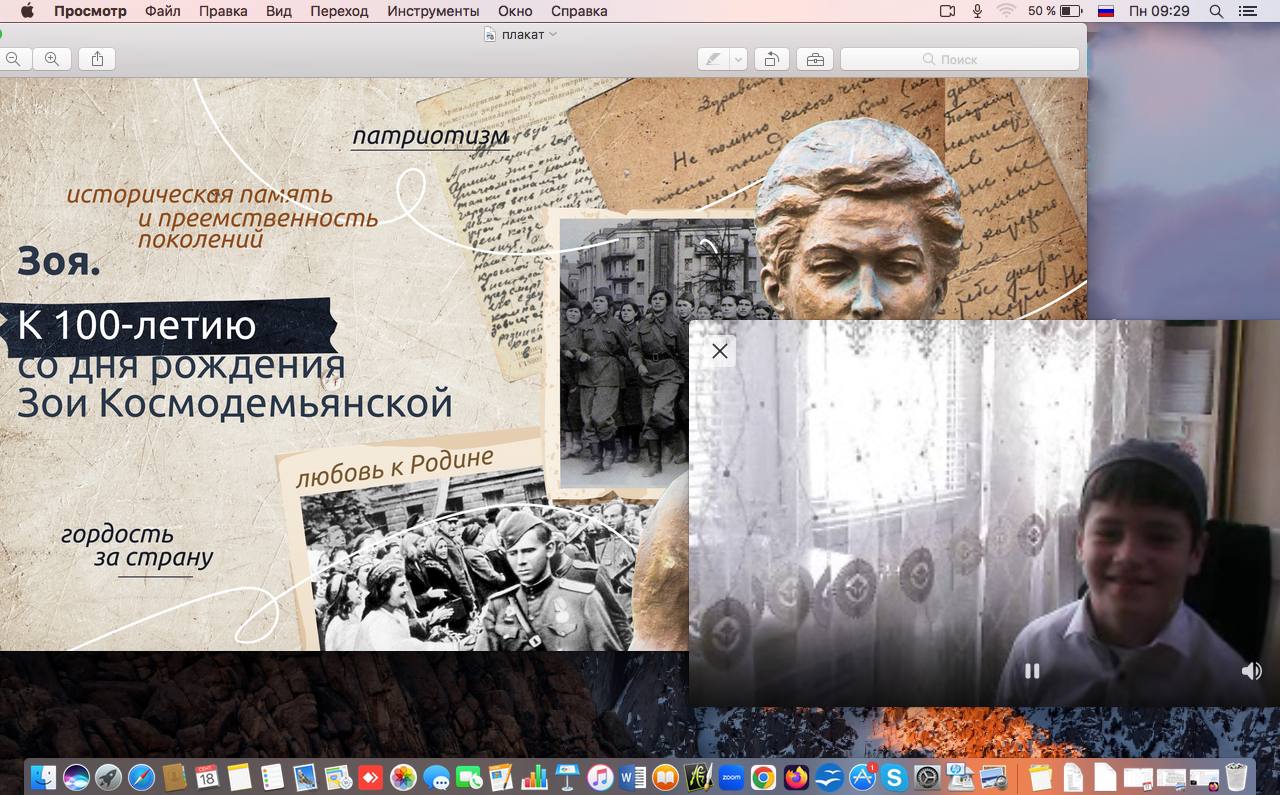1280x795 pixels.
Task: Open Spotlight search in menu bar
Action: [x=1216, y=11]
